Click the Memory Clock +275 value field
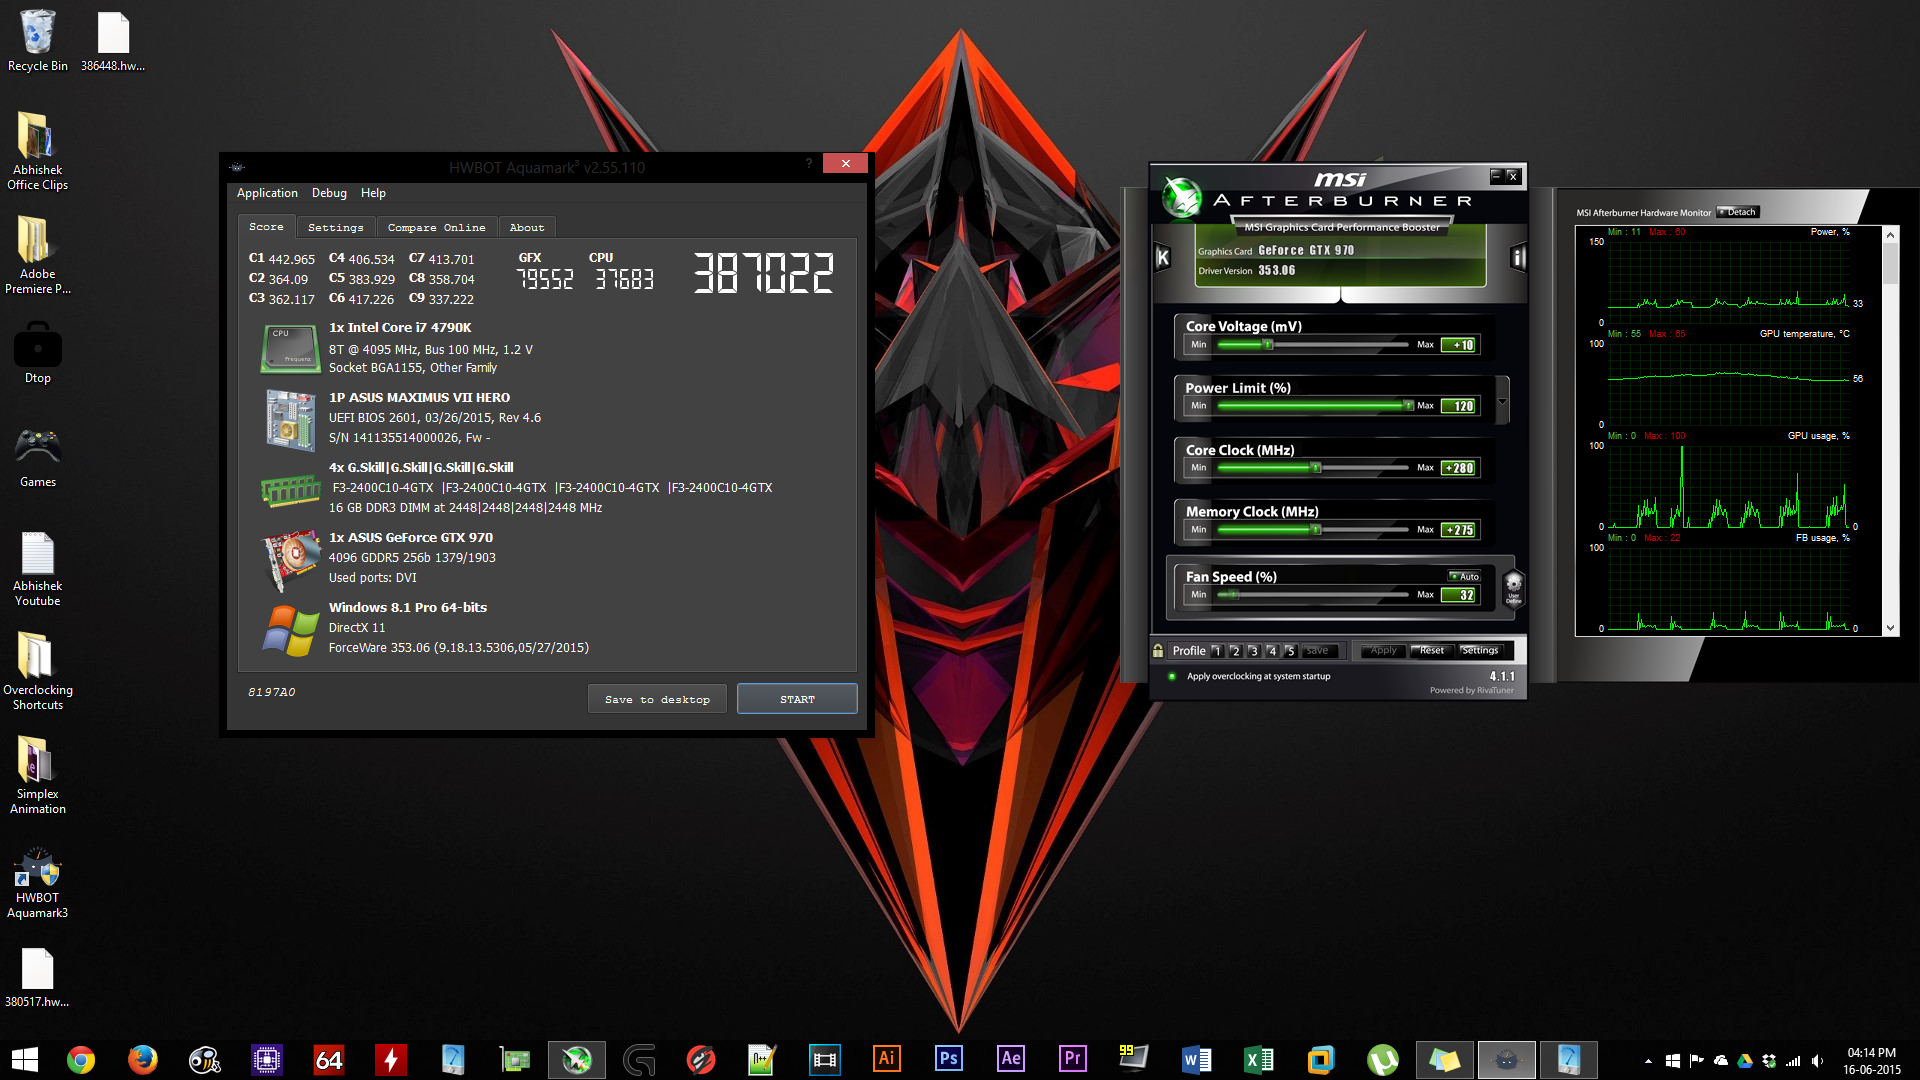The image size is (1920, 1080). pyautogui.click(x=1458, y=530)
